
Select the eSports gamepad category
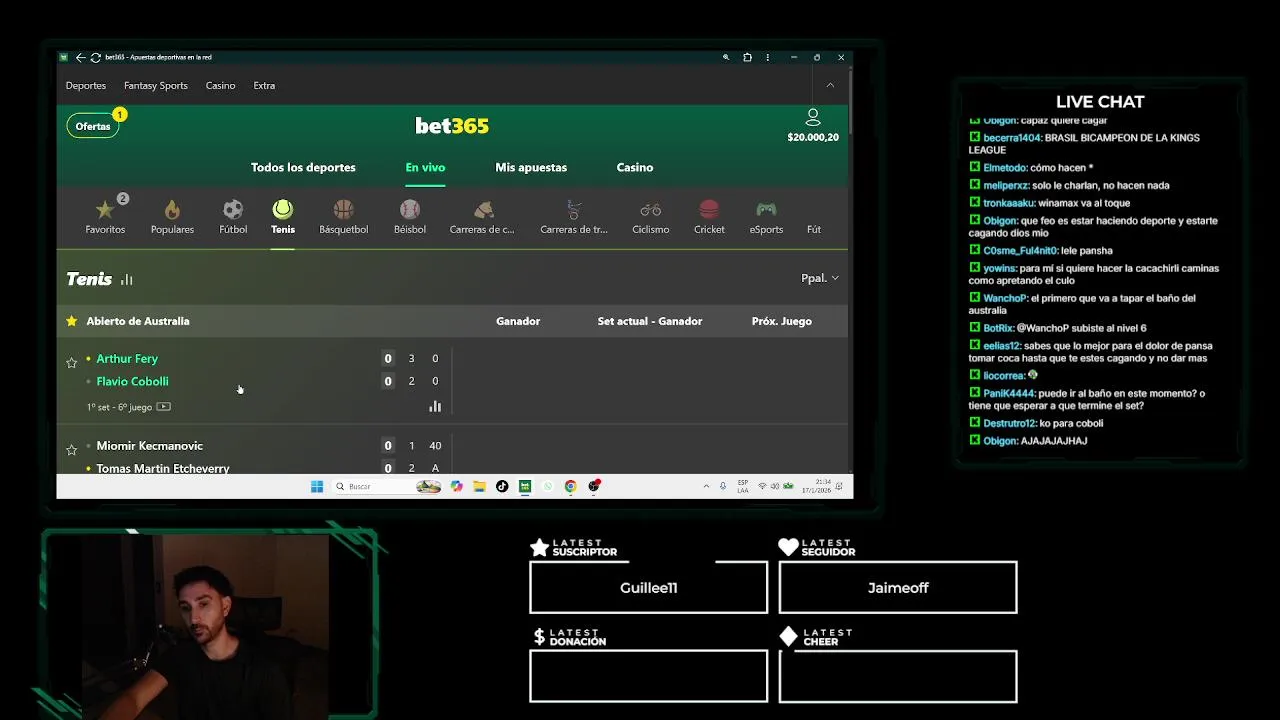(766, 216)
